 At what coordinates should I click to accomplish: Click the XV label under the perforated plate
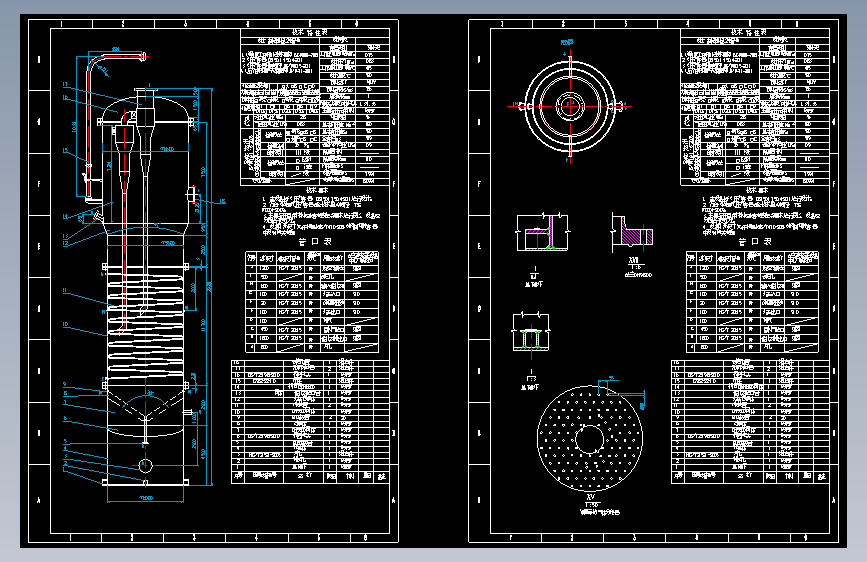590,497
